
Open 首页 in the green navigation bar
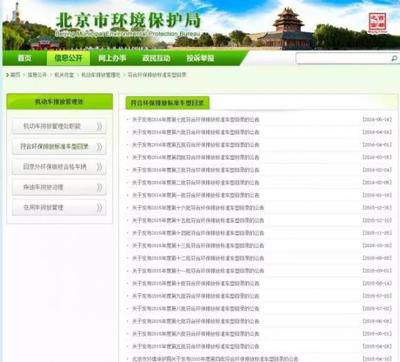pos(25,58)
